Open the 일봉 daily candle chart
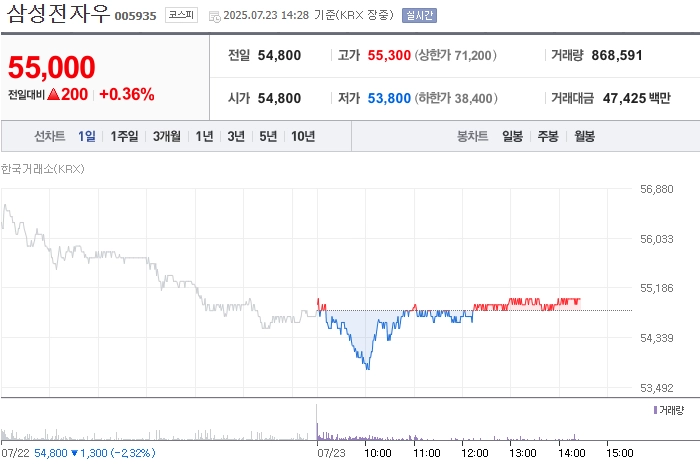Viewport: 700px width, 465px height. click(x=512, y=136)
